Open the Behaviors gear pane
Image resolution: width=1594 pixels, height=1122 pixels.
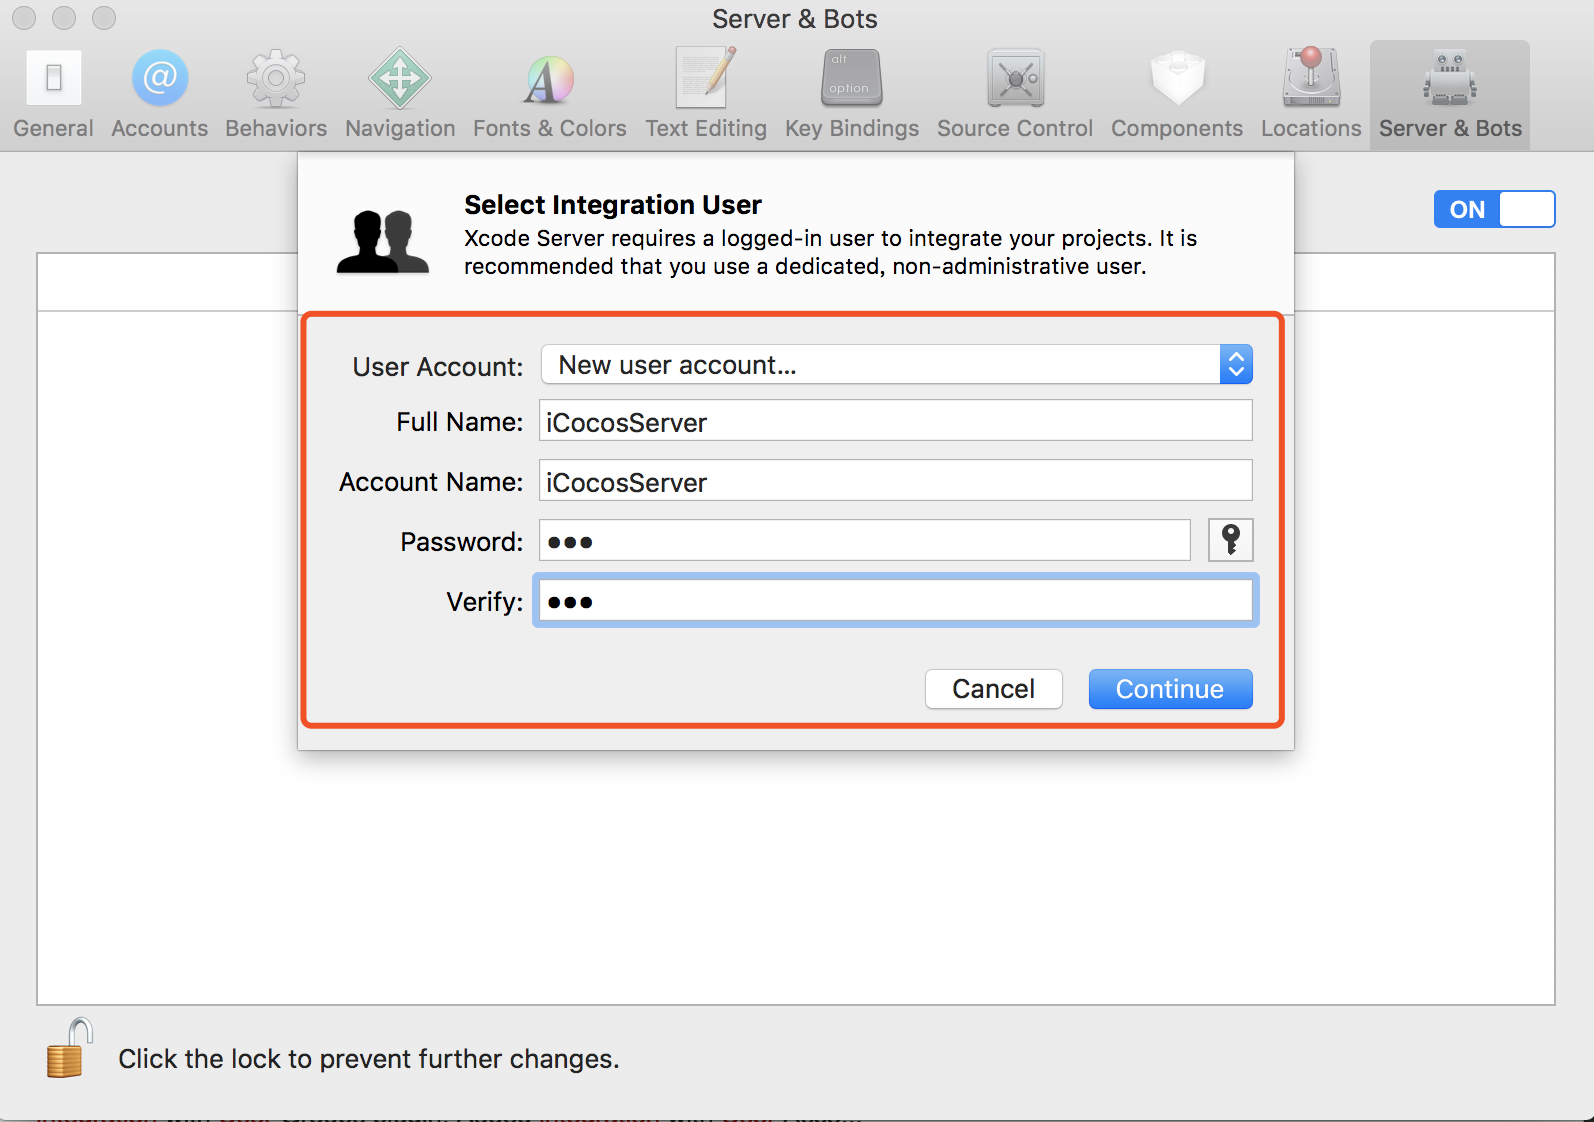point(276,95)
